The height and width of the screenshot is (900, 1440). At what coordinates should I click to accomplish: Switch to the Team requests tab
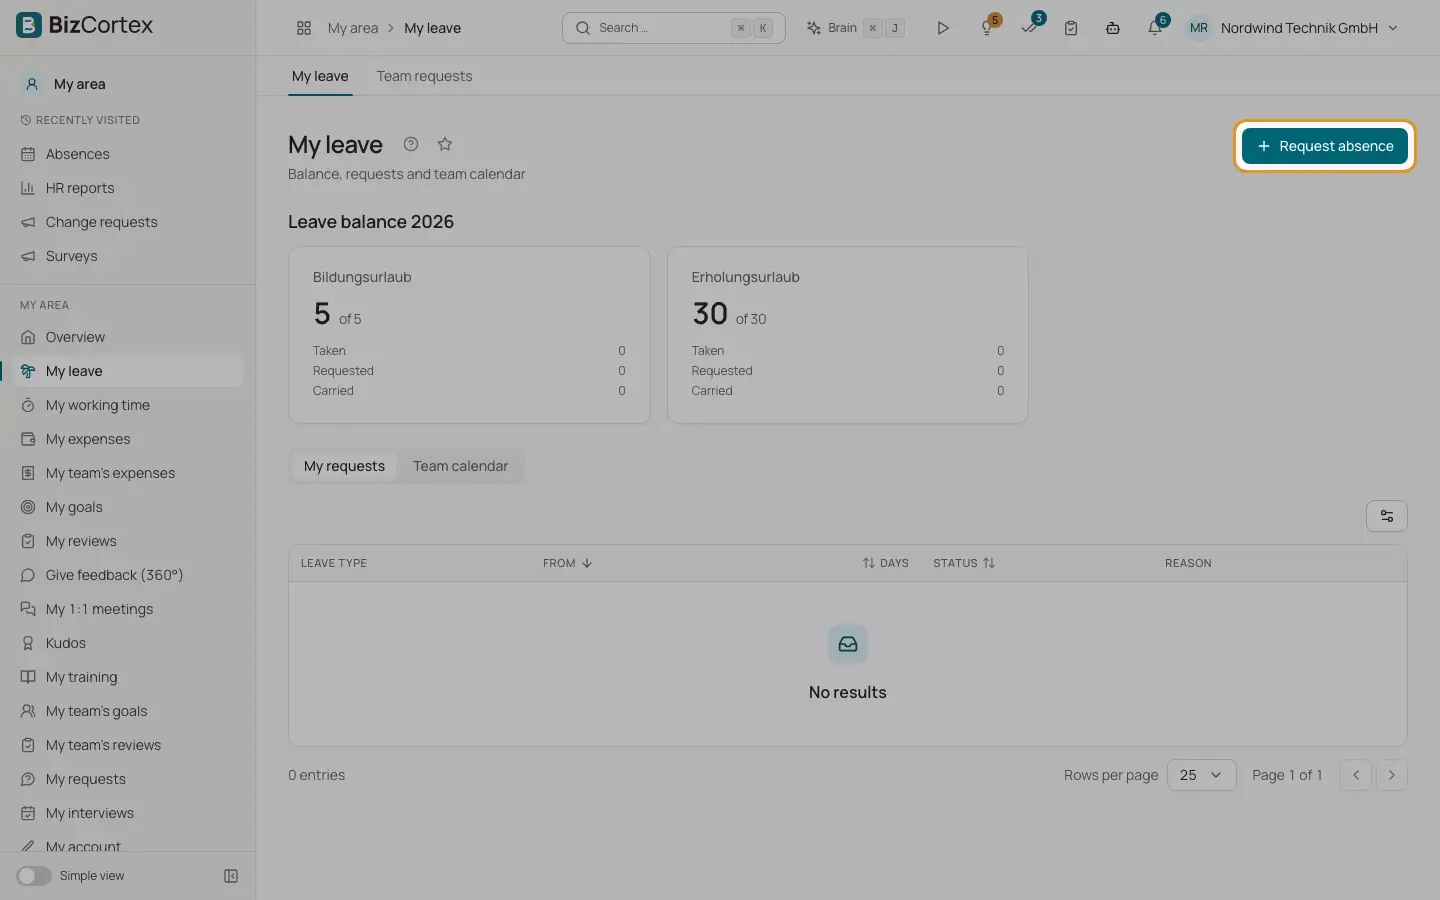pyautogui.click(x=424, y=76)
